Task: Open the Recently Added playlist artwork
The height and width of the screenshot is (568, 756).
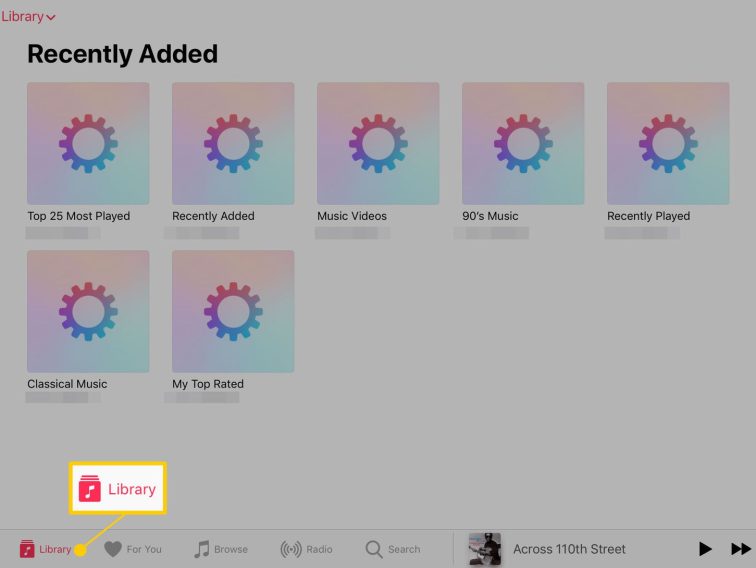Action: pyautogui.click(x=233, y=143)
